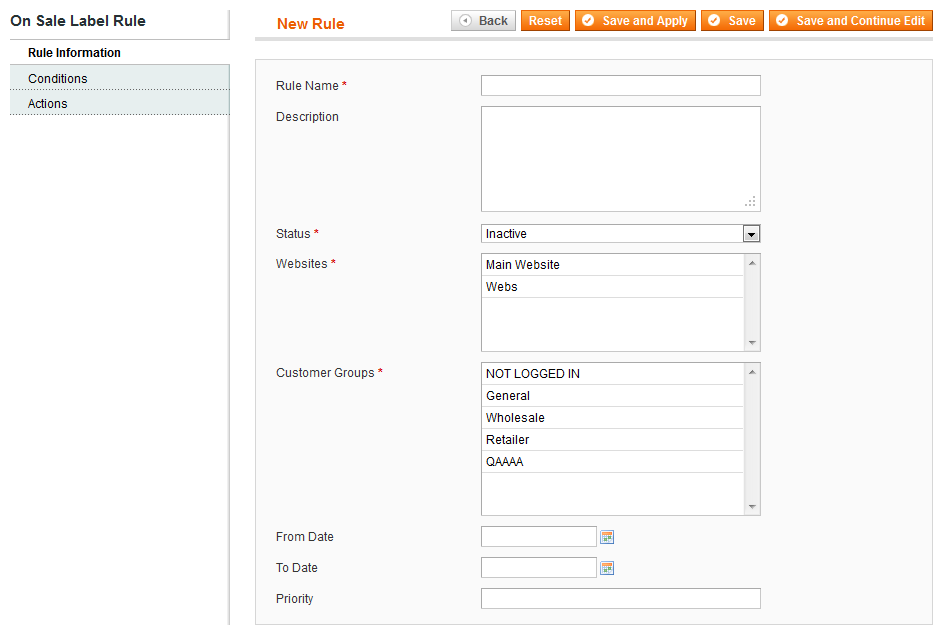943x635 pixels.
Task: Select NOT LOGGED IN customer group
Action: 613,373
